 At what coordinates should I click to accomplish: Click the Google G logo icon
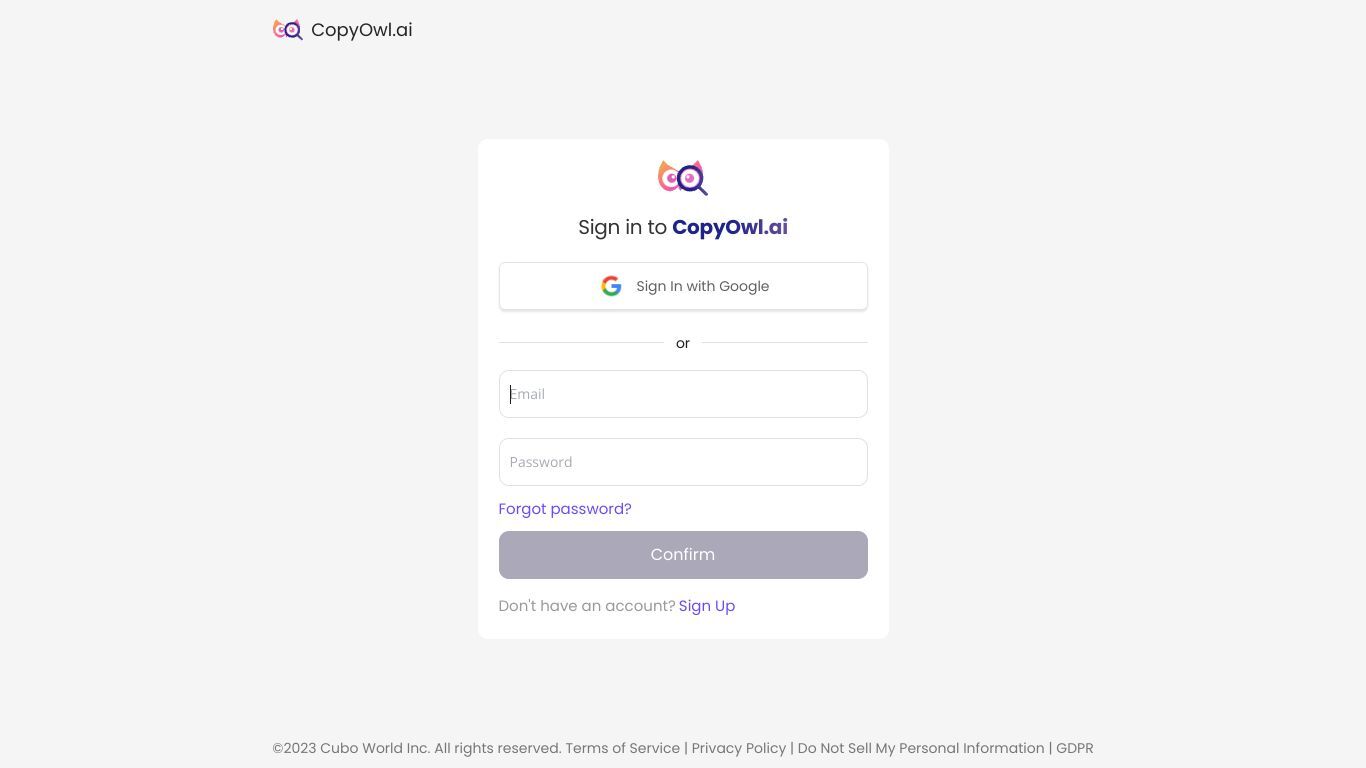(611, 286)
